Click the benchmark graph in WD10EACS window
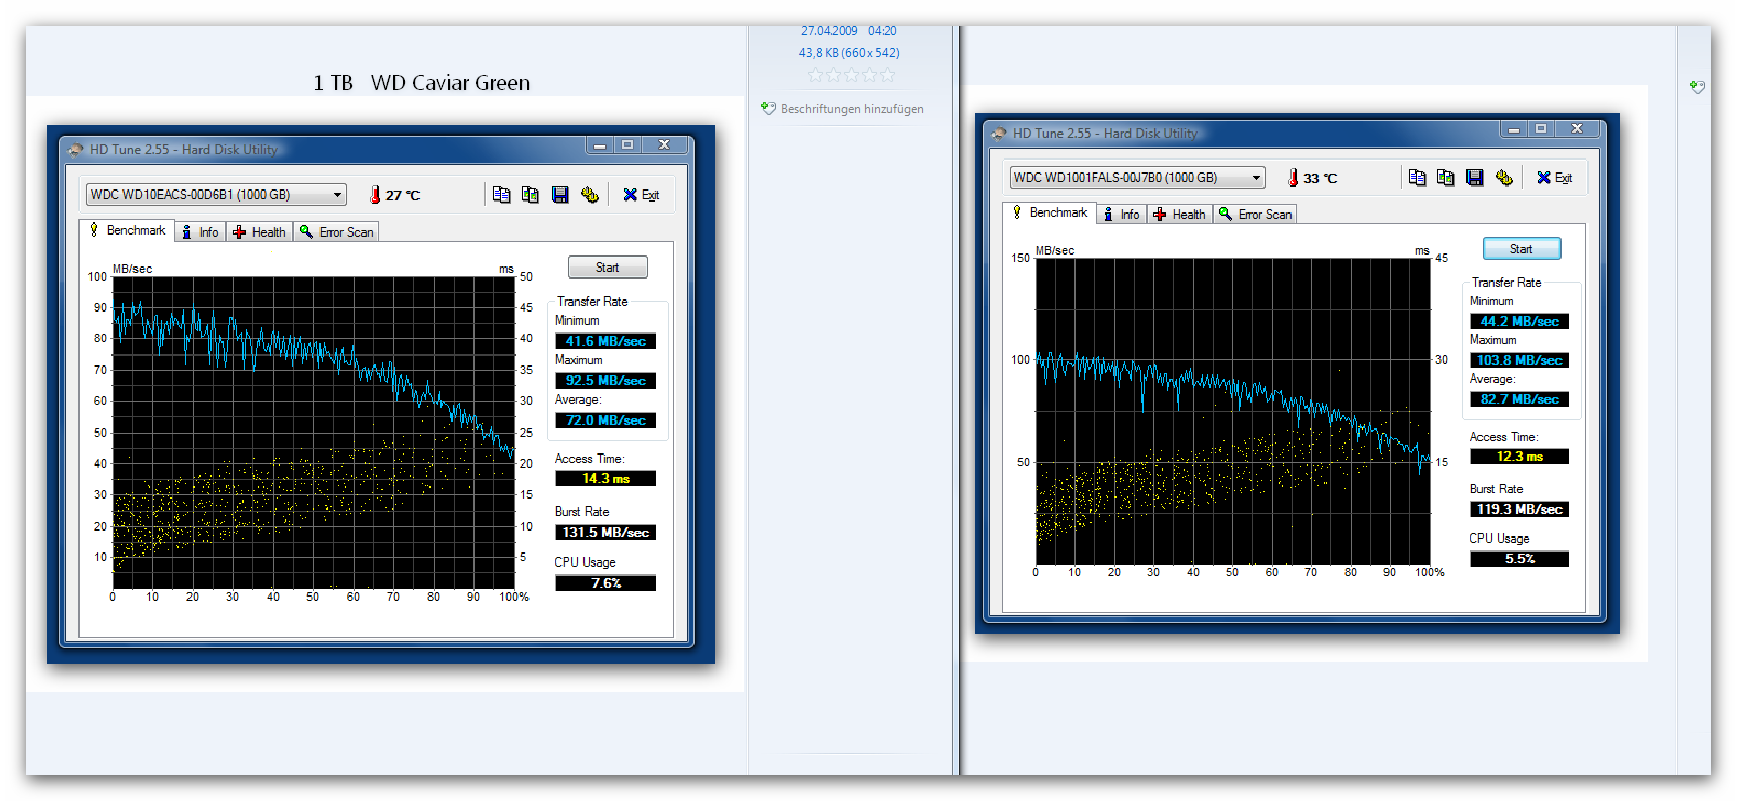 tap(314, 433)
